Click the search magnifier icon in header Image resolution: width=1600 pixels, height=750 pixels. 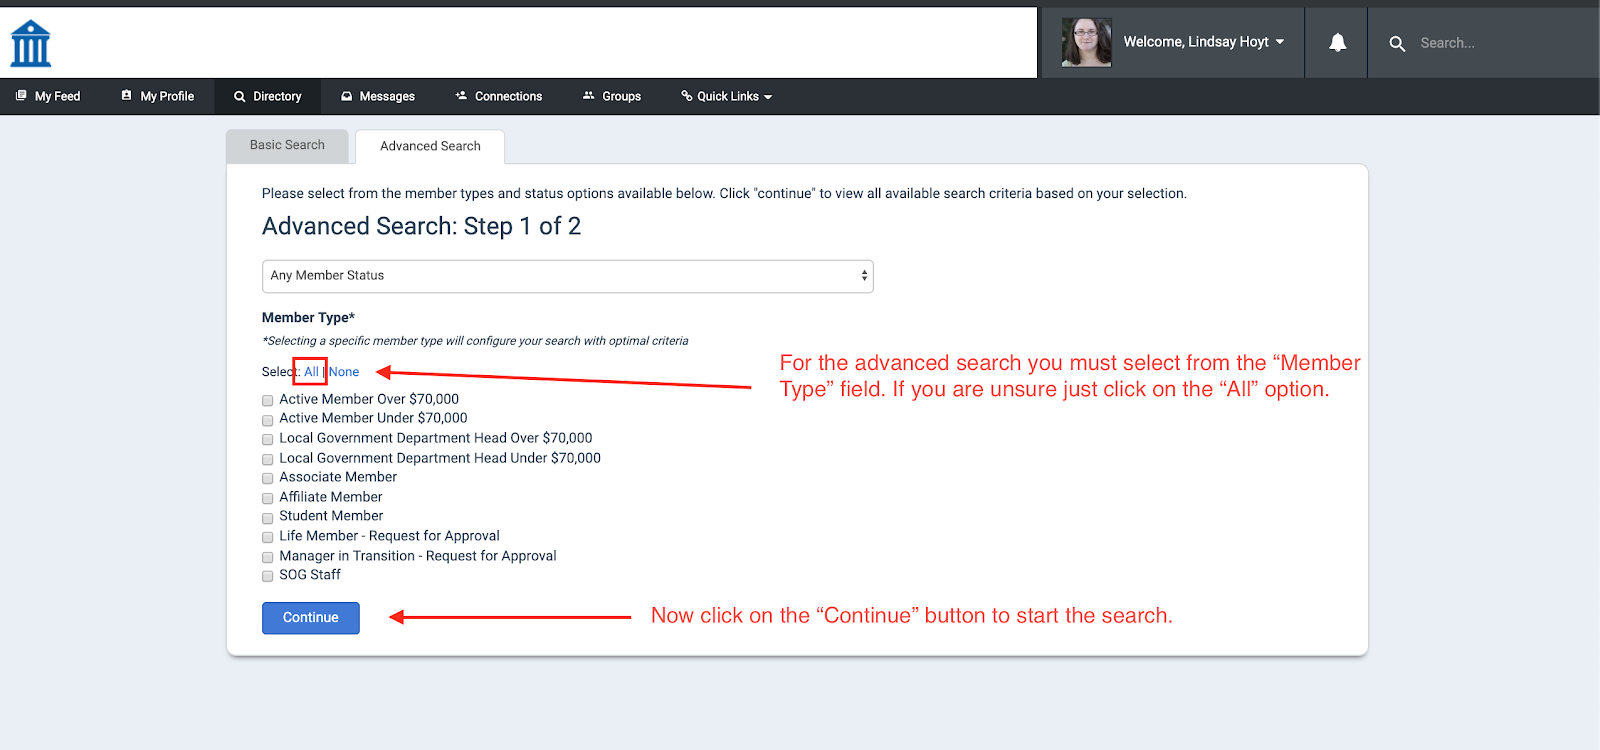tap(1397, 43)
